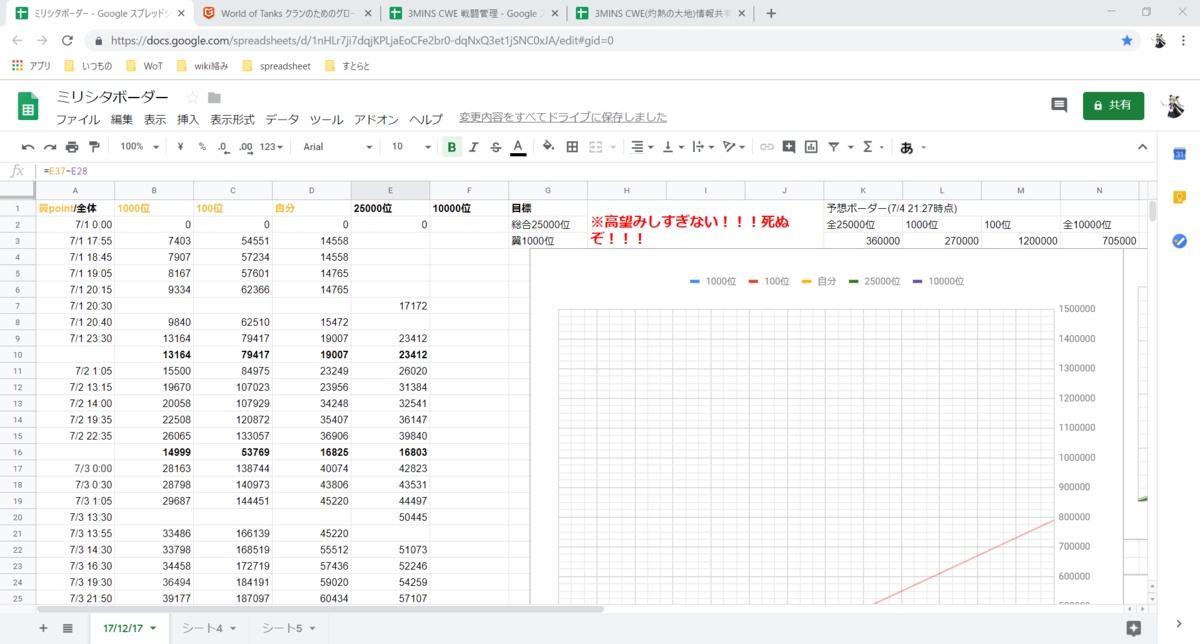Open the 表示形式 menu

point(232,119)
